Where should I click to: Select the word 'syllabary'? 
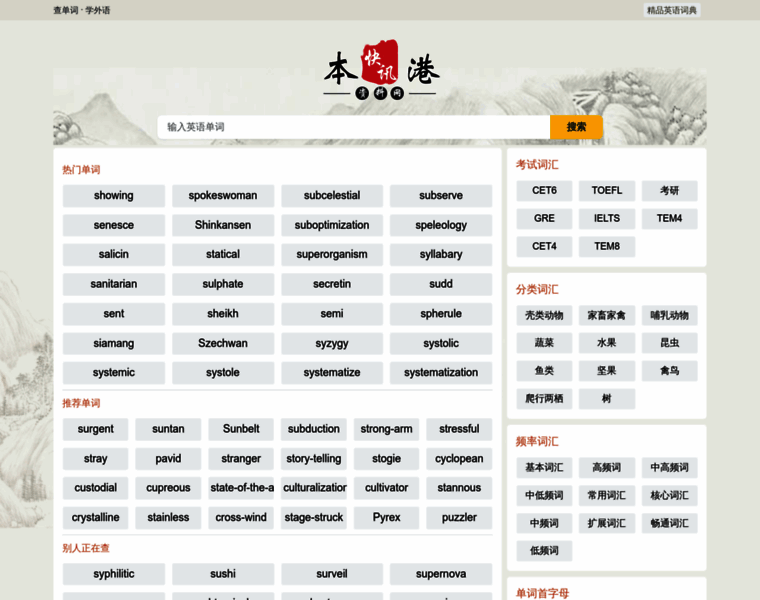pos(441,254)
